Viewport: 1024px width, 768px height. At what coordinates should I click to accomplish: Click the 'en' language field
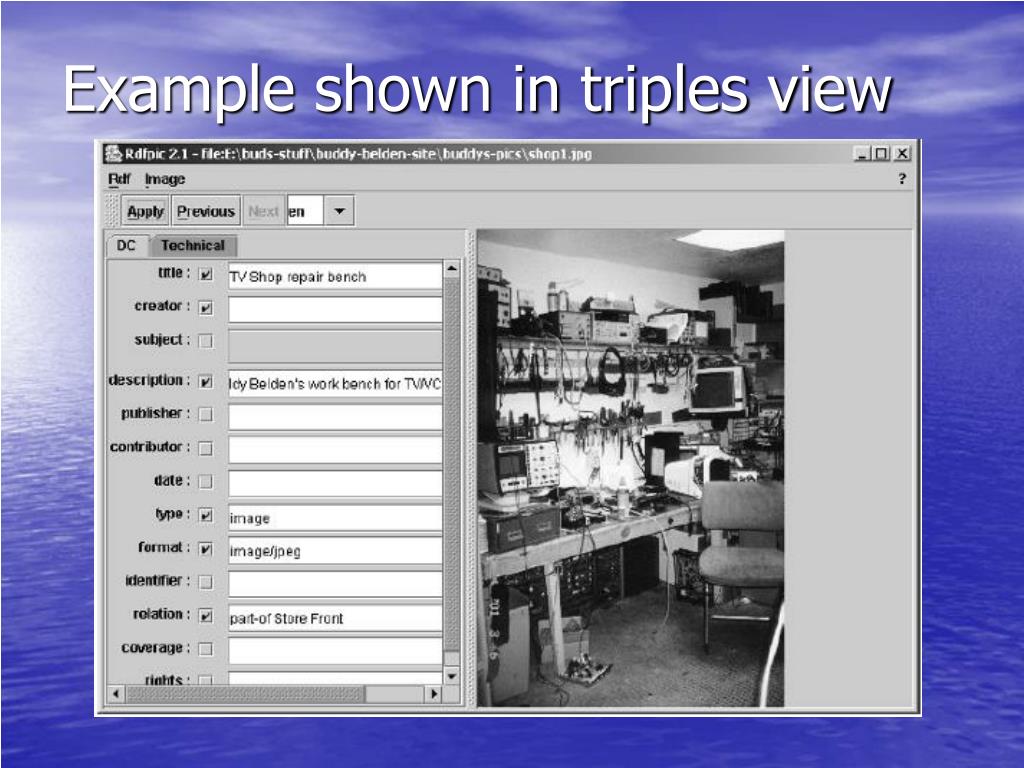tap(305, 211)
